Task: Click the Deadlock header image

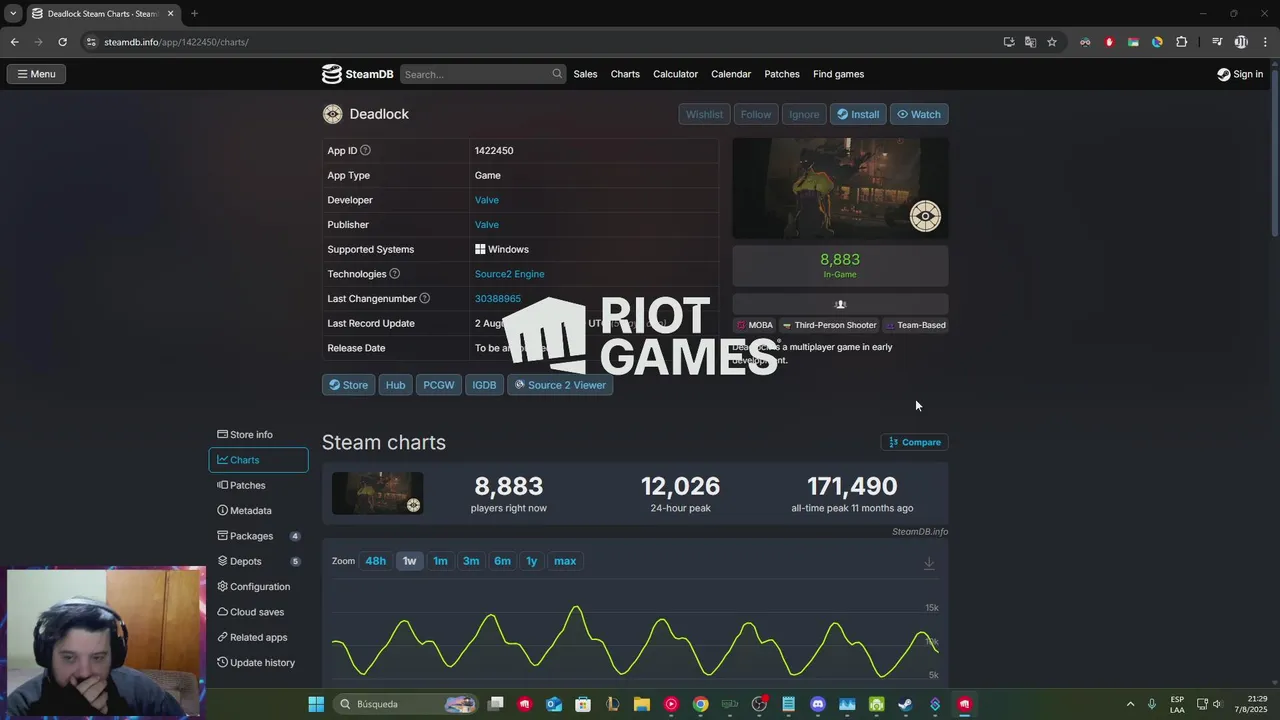Action: tap(840, 188)
